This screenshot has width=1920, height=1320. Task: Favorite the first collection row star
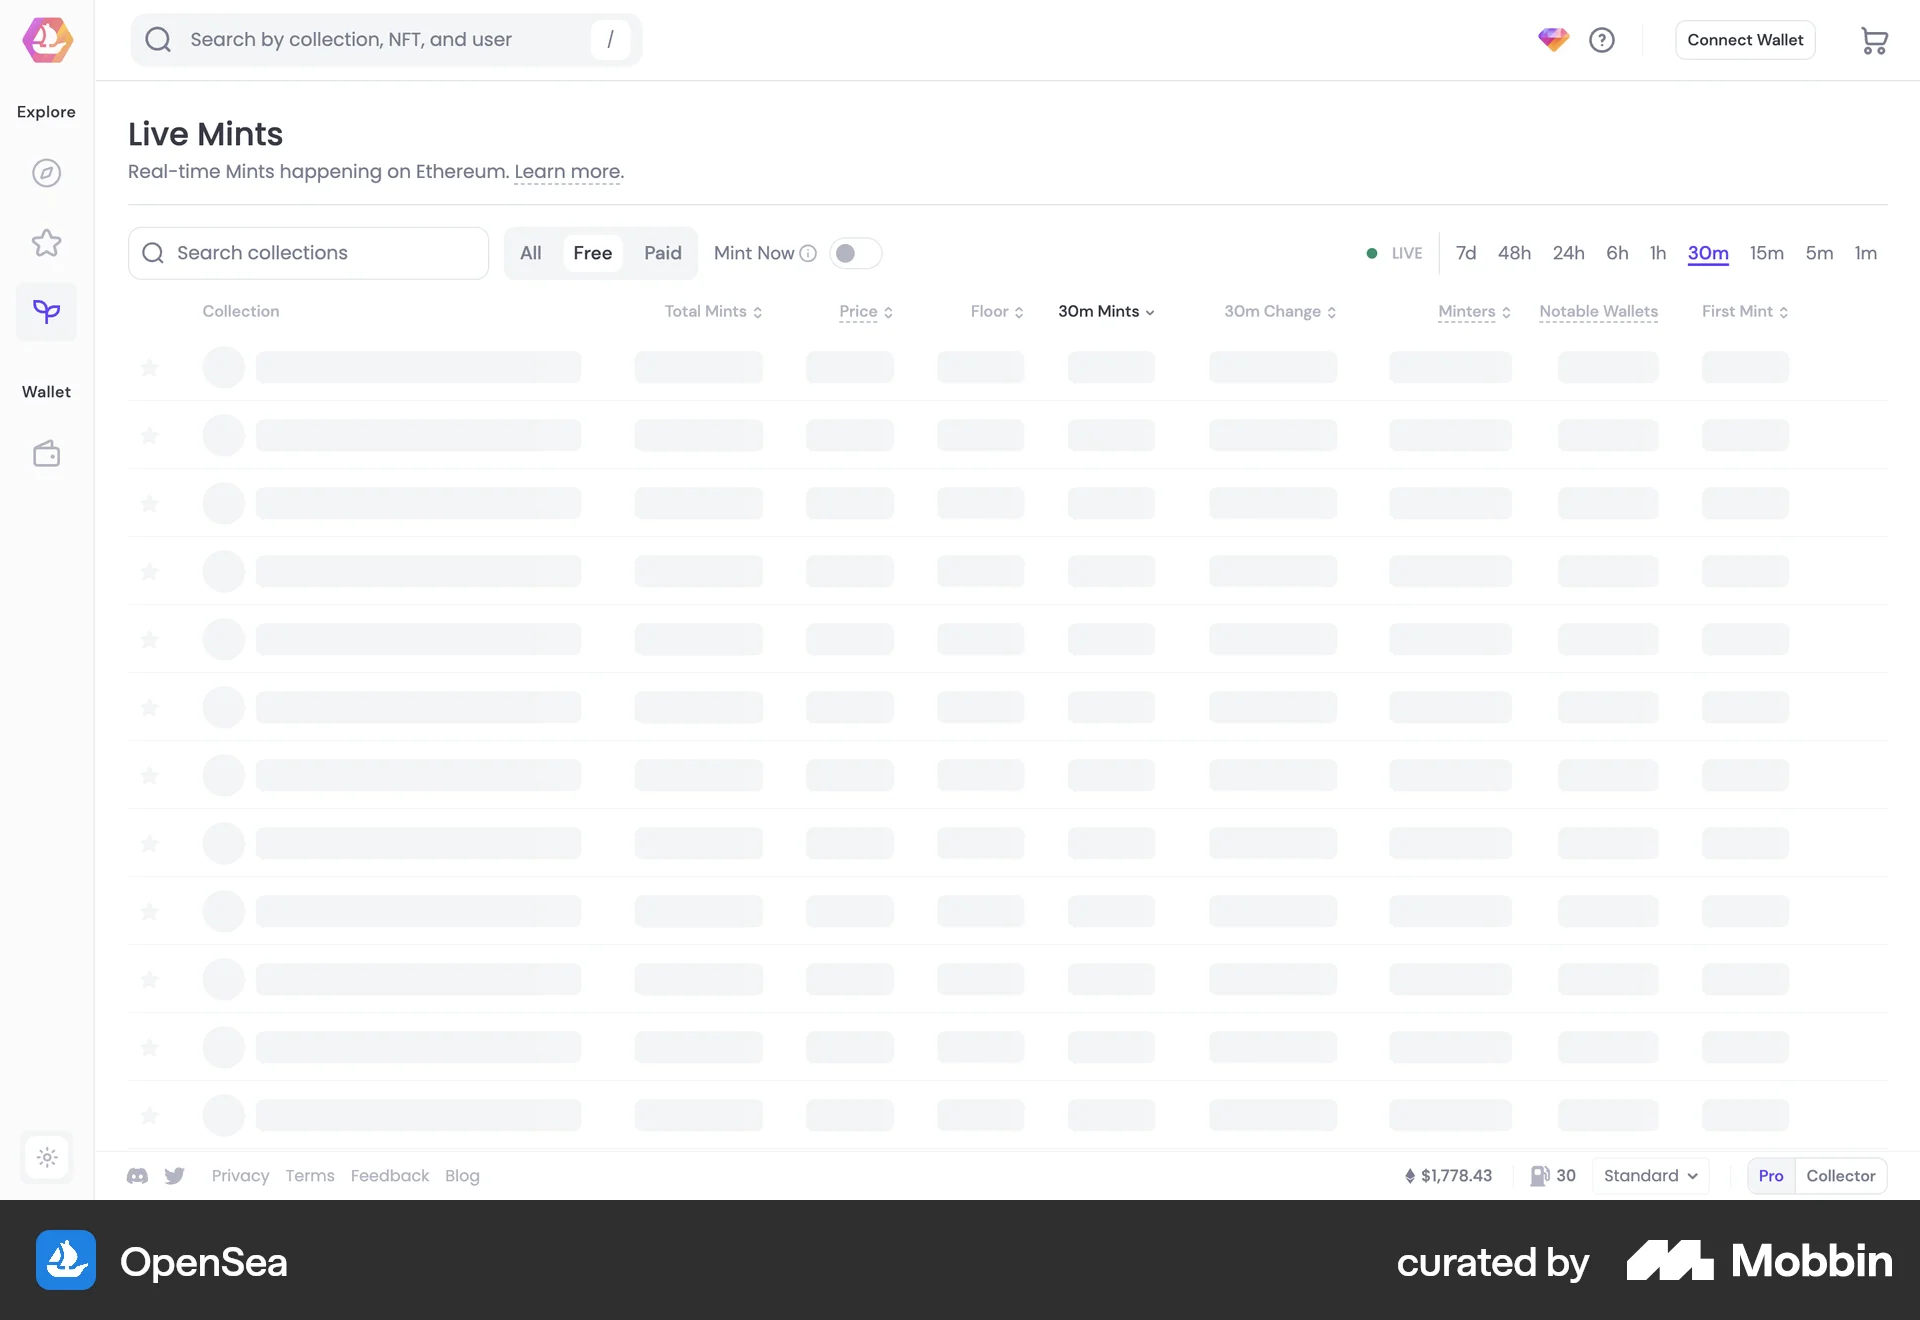(x=150, y=367)
